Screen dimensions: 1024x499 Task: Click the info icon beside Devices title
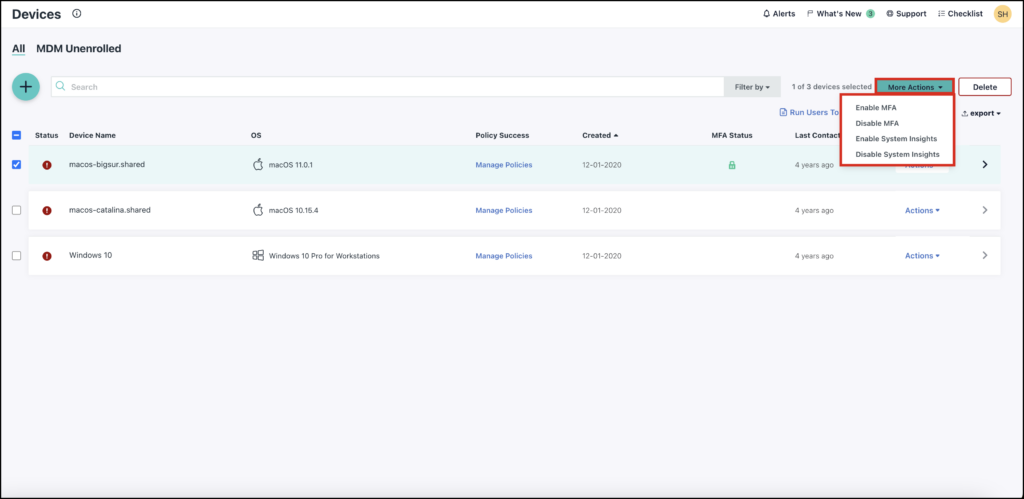[78, 14]
